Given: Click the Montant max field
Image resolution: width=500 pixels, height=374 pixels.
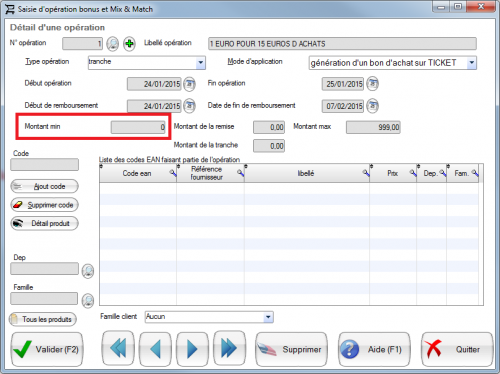Looking at the screenshot, I should pyautogui.click(x=373, y=127).
